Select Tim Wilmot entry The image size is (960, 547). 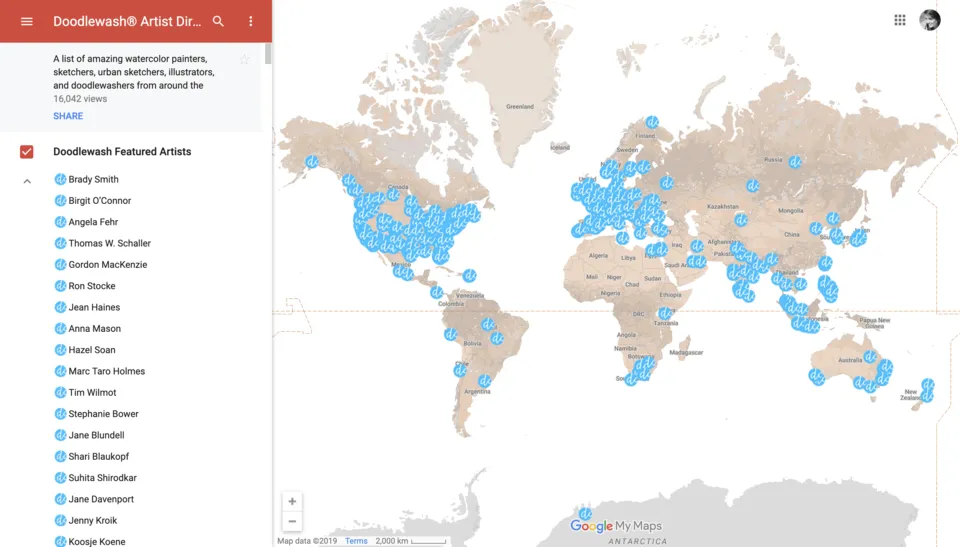click(92, 393)
